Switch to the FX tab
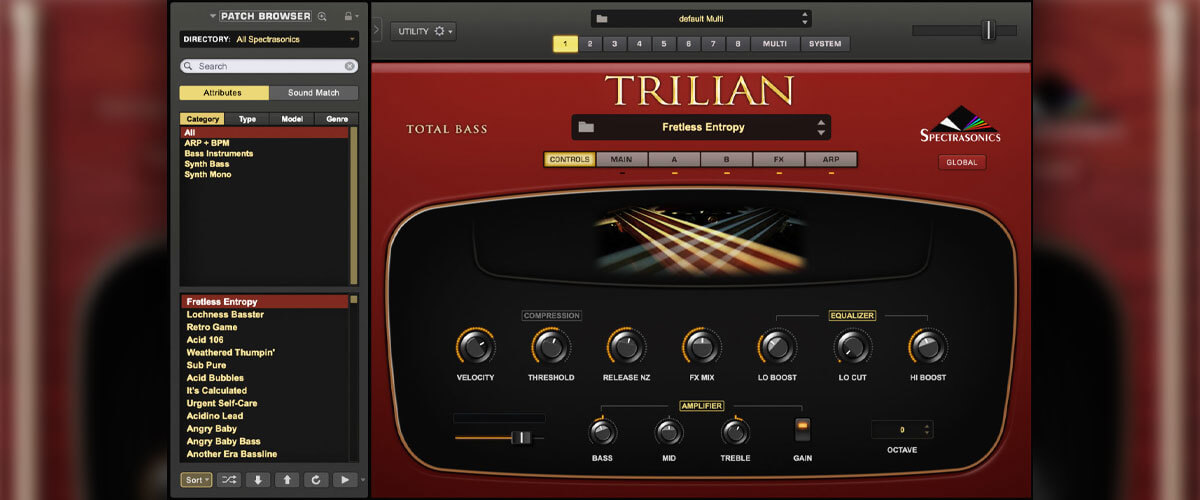The width and height of the screenshot is (1200, 500). click(778, 159)
